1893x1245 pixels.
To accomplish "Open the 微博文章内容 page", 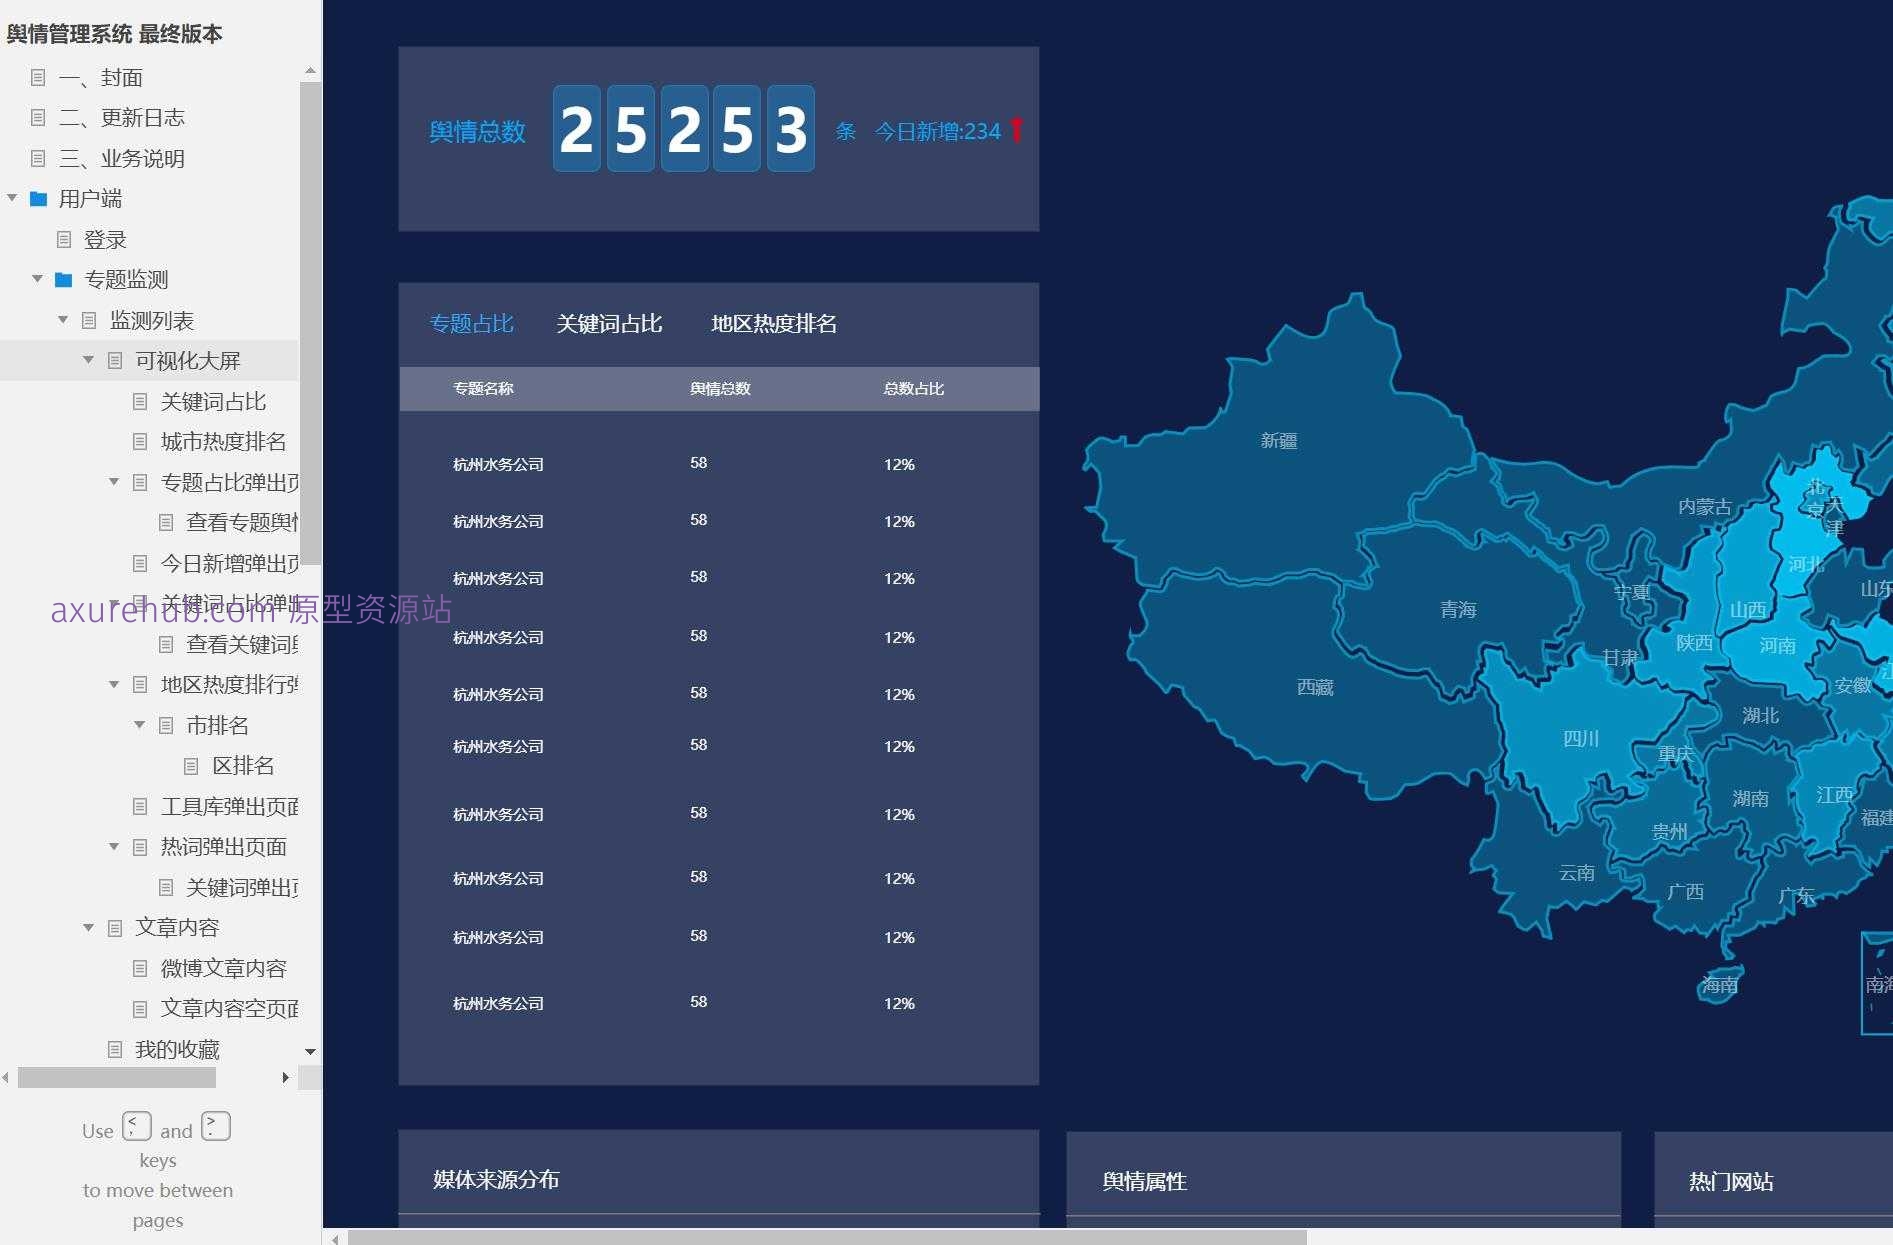I will point(223,968).
